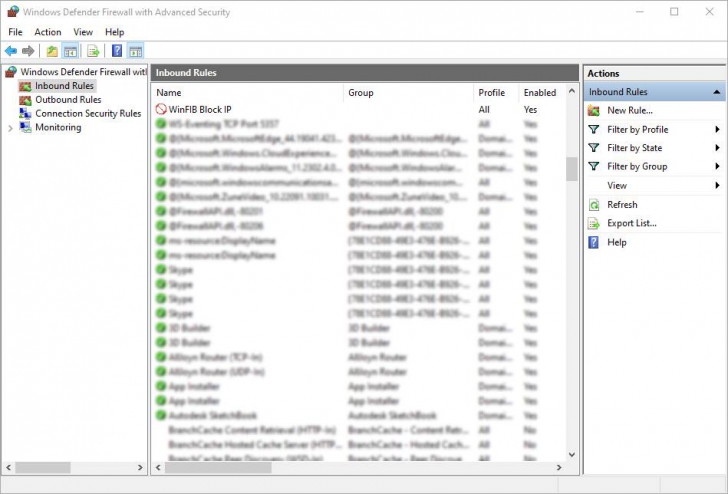Click Filter by State action
Image resolution: width=728 pixels, height=494 pixels.
tap(634, 148)
